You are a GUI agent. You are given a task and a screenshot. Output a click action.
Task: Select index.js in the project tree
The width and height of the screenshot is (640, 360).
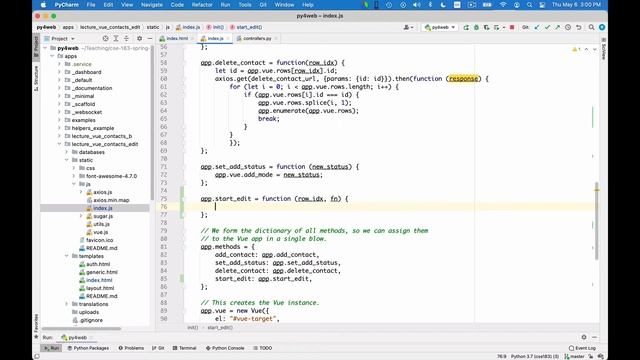102,208
